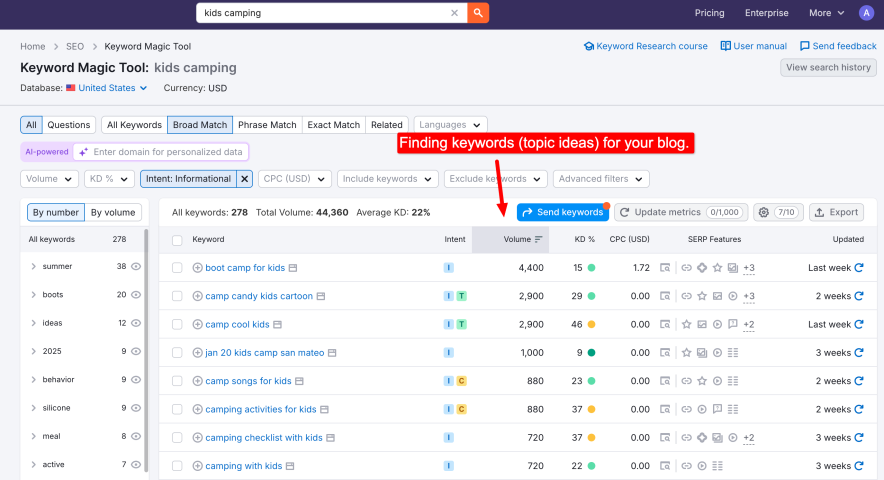884x480 pixels.
Task: Open the User manual link
Action: tap(754, 46)
